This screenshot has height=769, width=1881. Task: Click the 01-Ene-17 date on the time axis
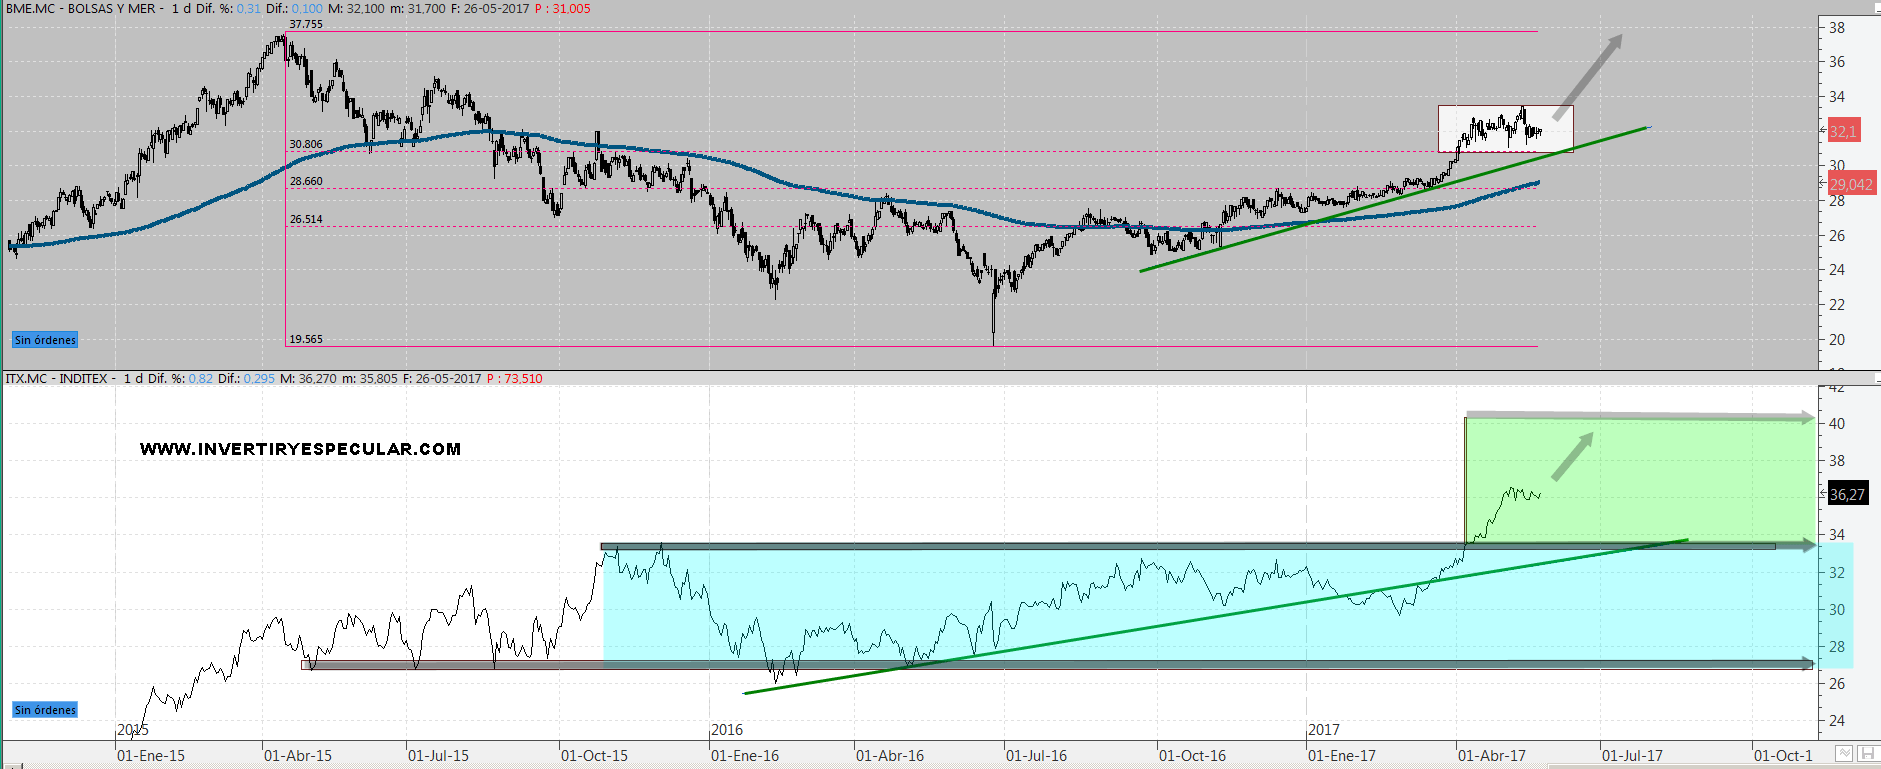pos(1341,756)
